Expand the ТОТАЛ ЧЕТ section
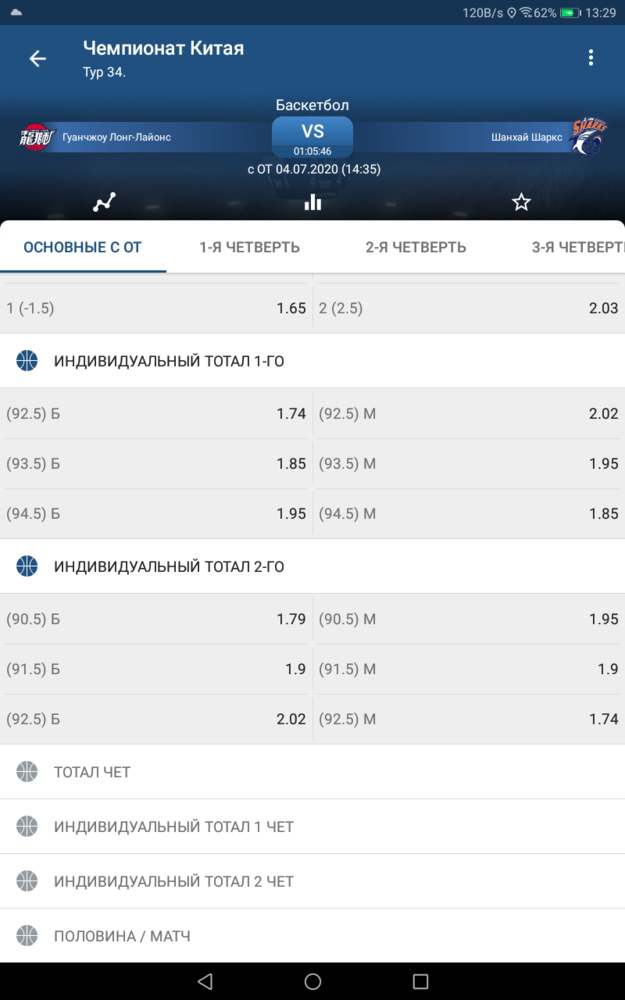The height and width of the screenshot is (1000, 625). click(x=312, y=772)
